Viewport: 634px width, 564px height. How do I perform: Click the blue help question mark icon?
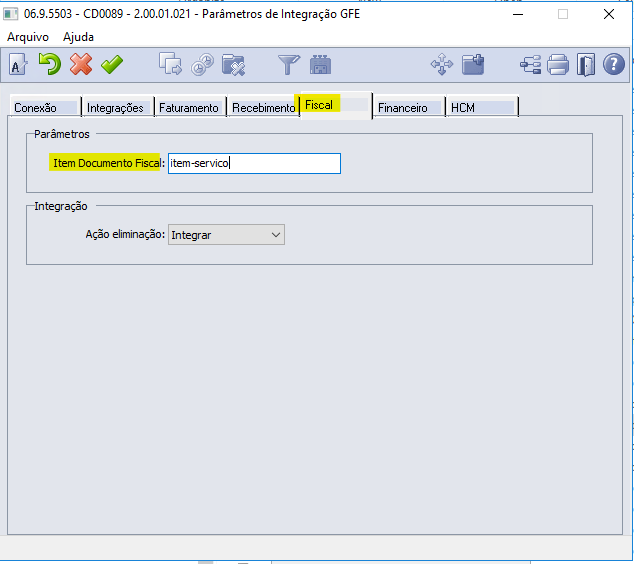614,65
